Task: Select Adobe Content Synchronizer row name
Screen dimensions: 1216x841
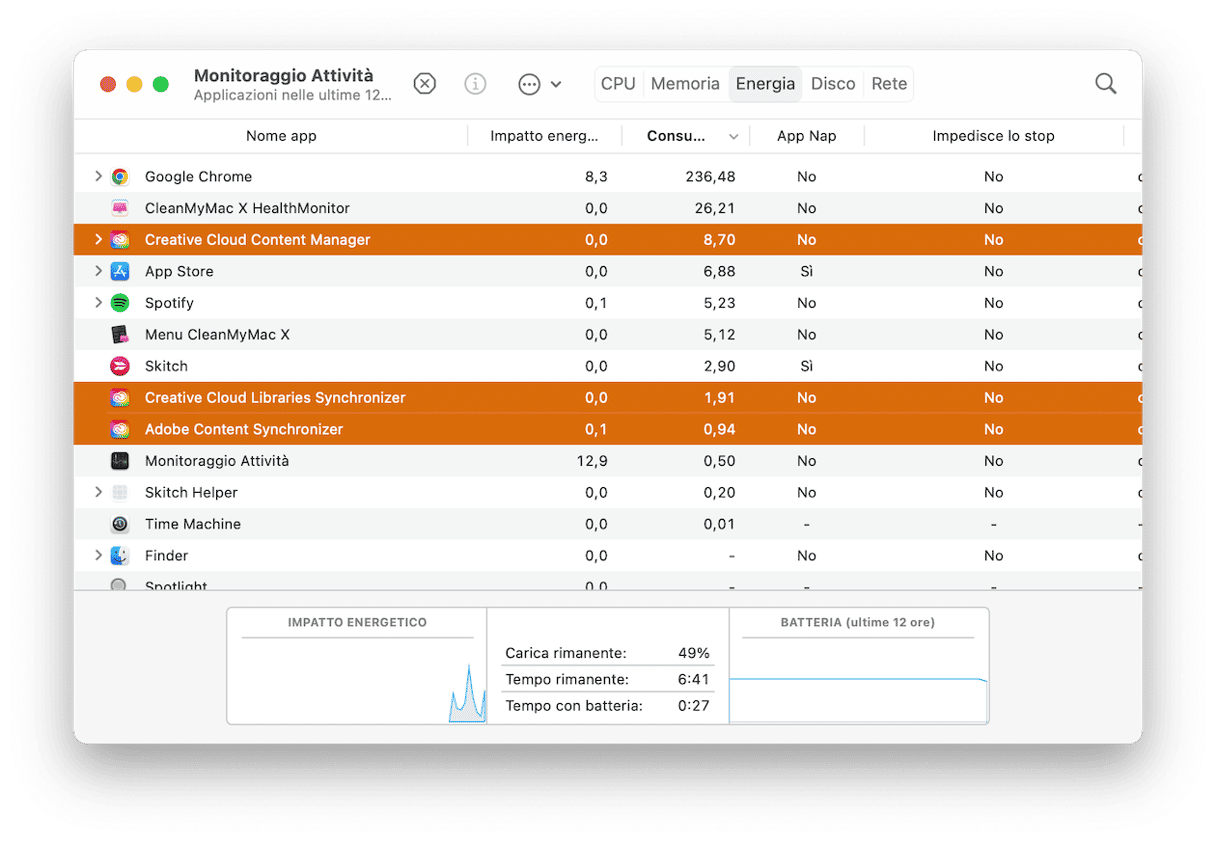Action: click(x=244, y=429)
